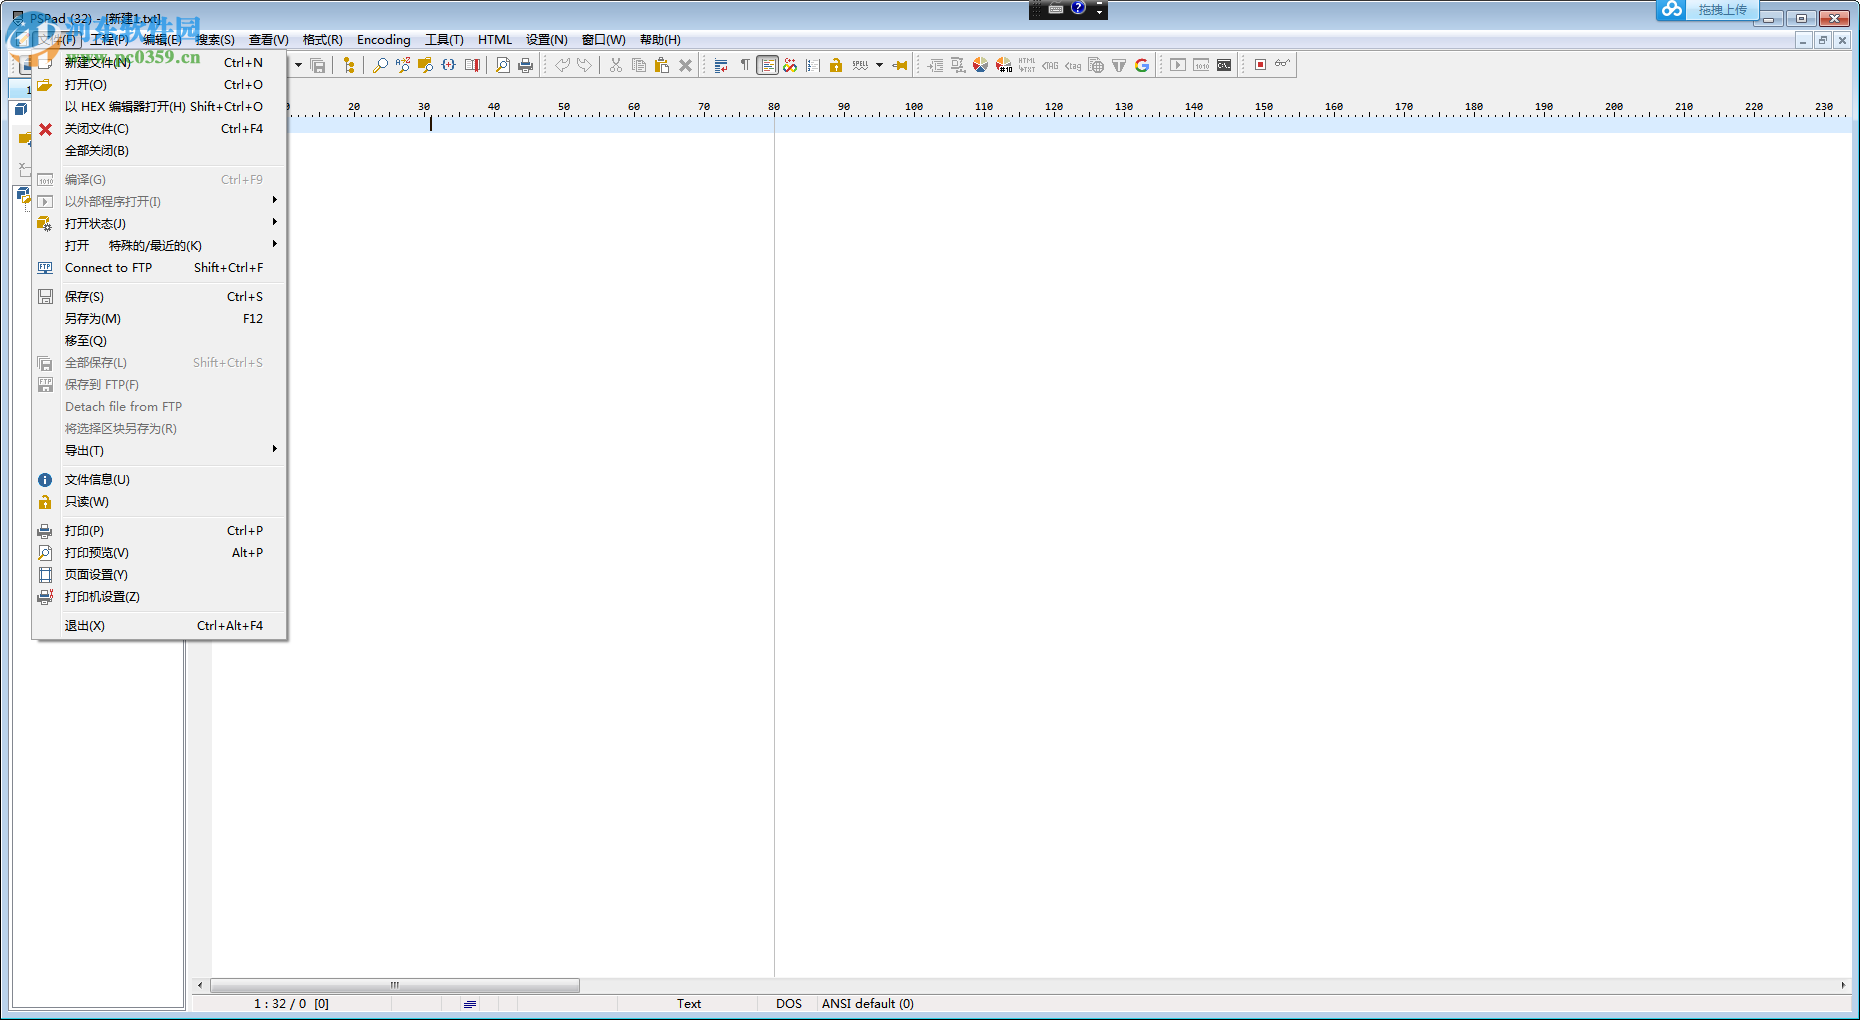Toggle word wrap in the toolbar
The width and height of the screenshot is (1860, 1020).
pyautogui.click(x=721, y=66)
